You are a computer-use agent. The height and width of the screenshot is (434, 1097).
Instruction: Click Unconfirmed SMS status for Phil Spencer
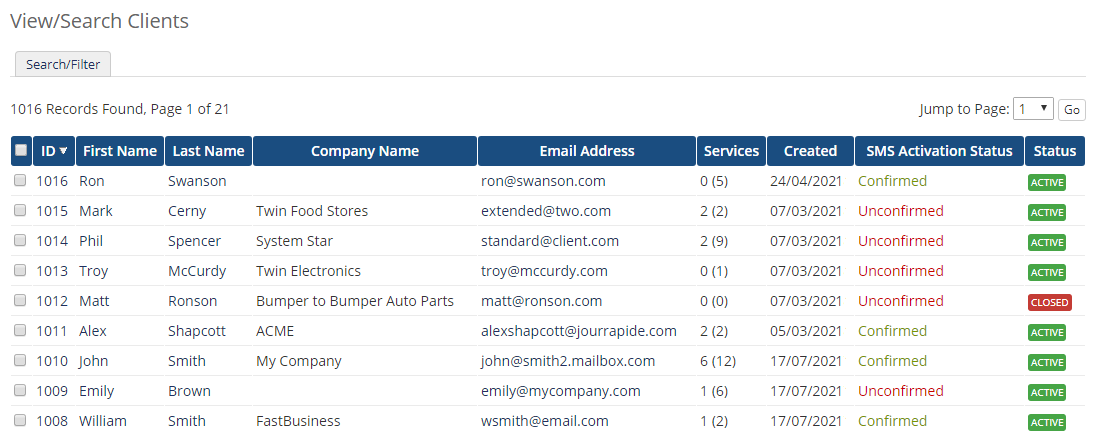[900, 241]
